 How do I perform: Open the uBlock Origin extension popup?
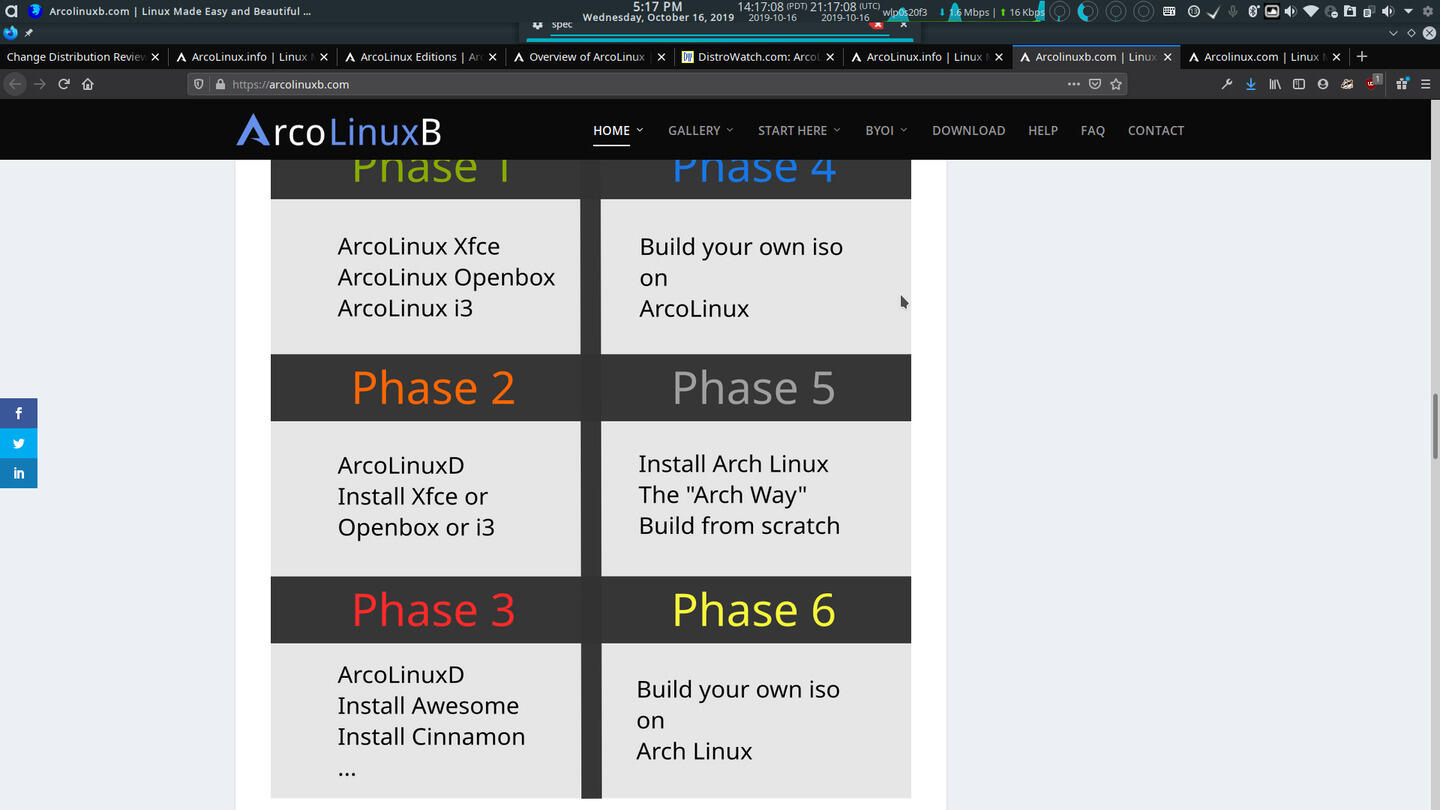[x=1374, y=83]
